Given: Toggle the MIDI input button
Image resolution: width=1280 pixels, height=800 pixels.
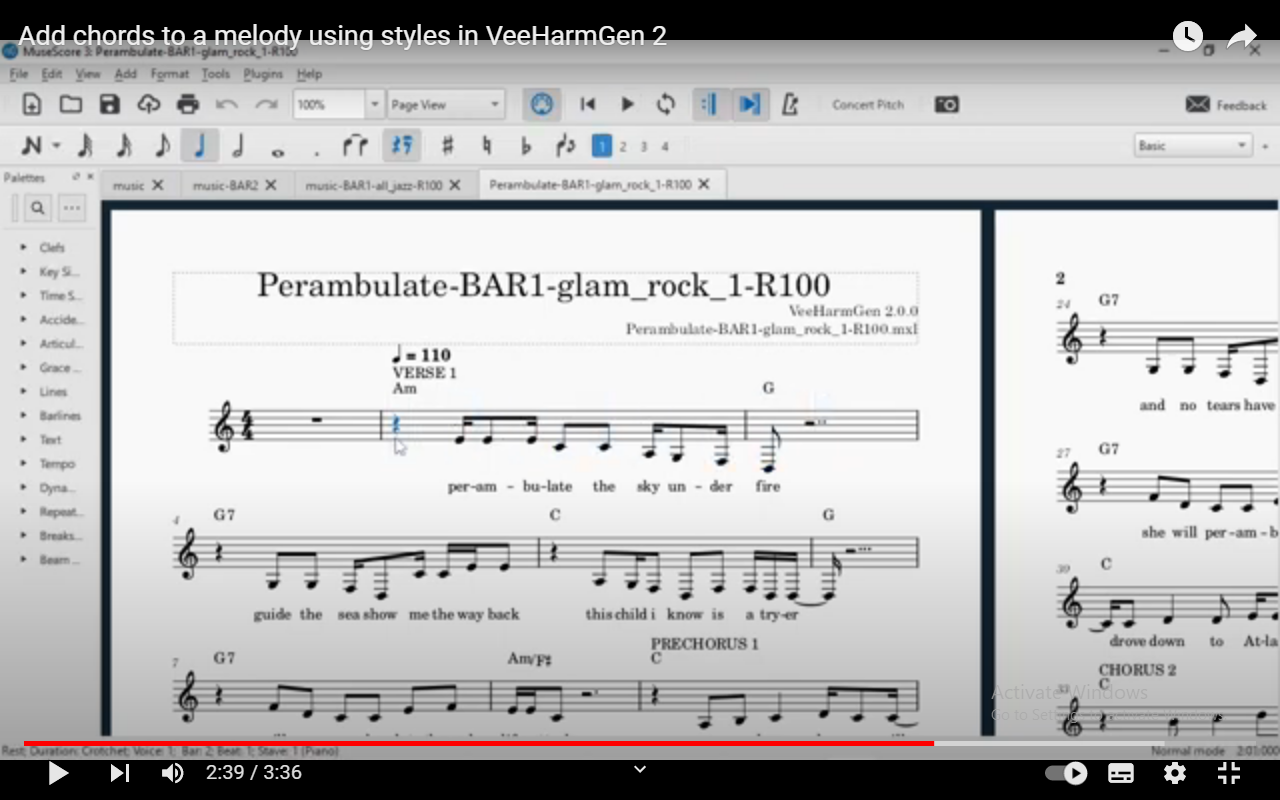Looking at the screenshot, I should point(541,104).
